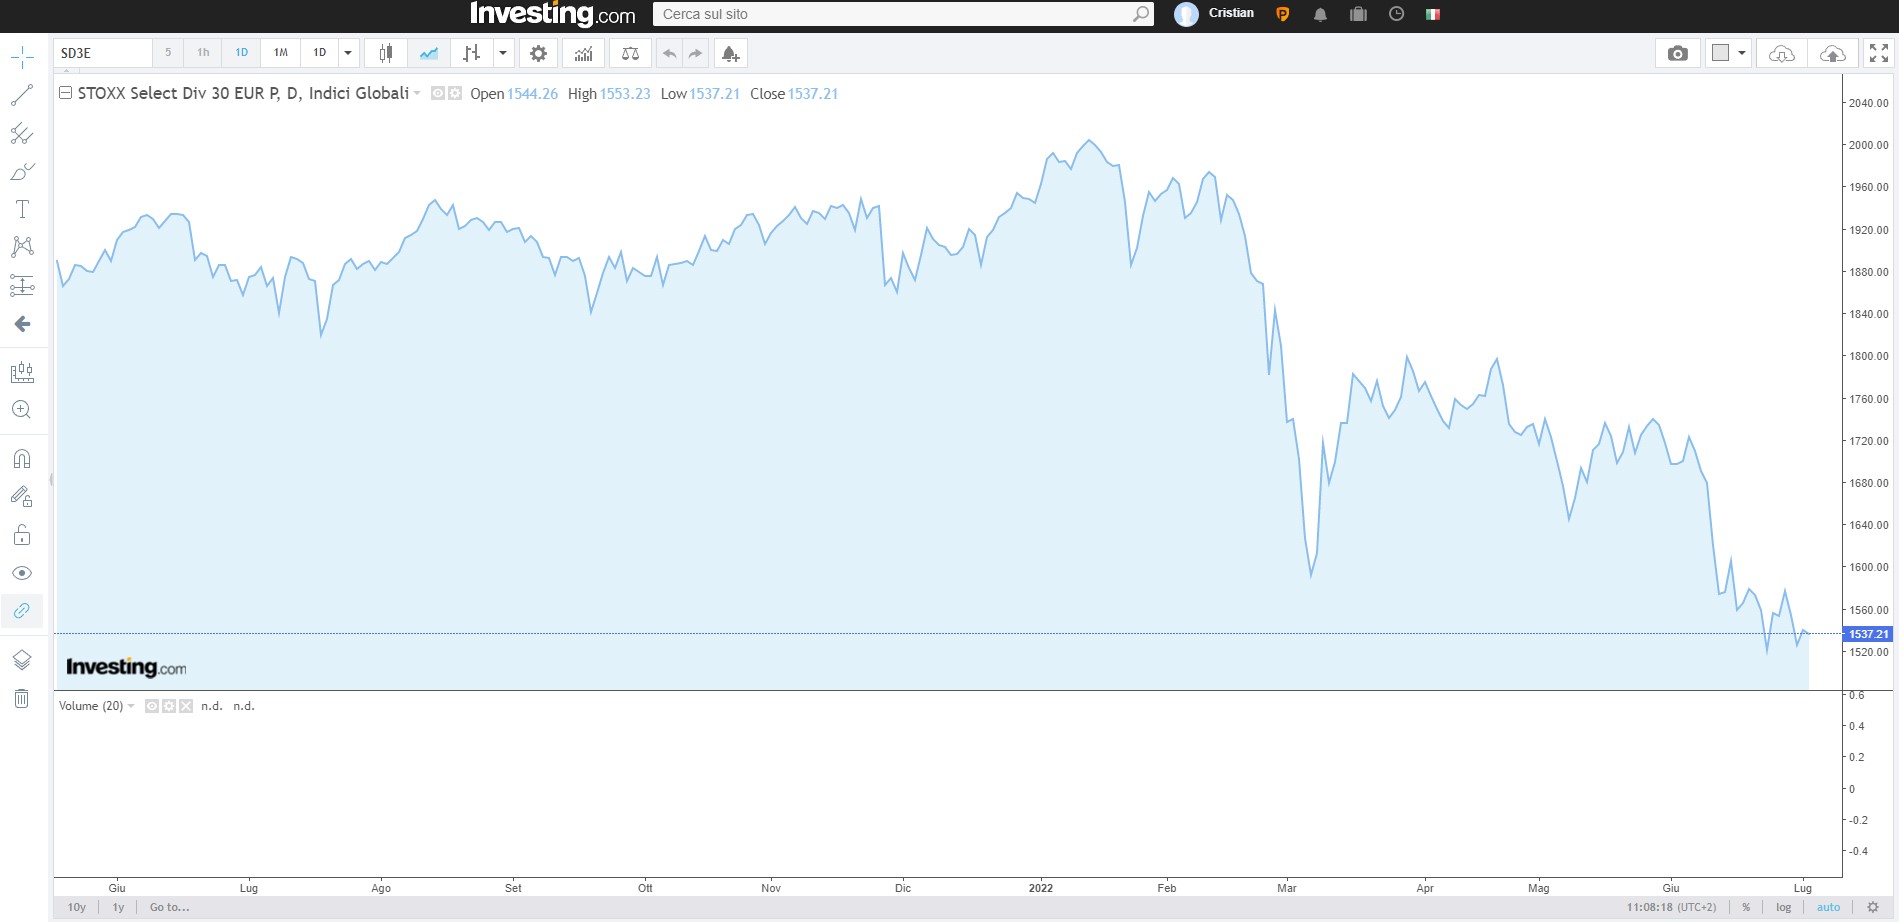Viewport: 1899px width, 922px height.
Task: Click the trash icon to remove drawings
Action: [x=22, y=698]
